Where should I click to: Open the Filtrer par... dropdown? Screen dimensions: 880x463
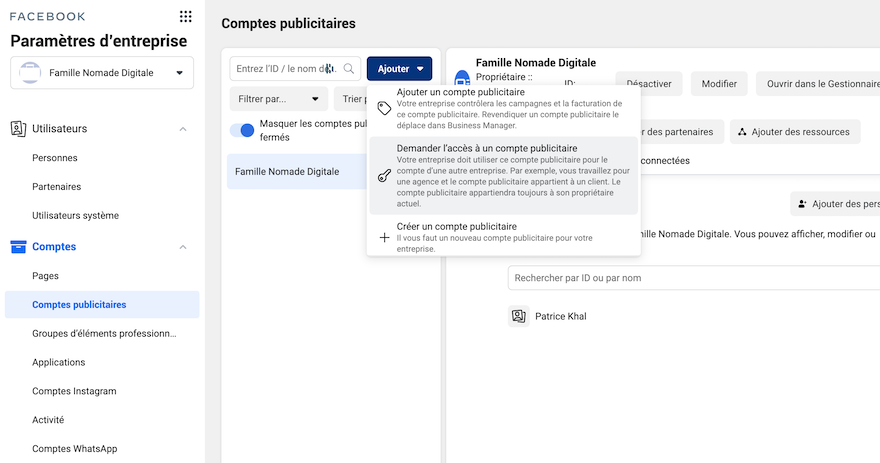[278, 99]
